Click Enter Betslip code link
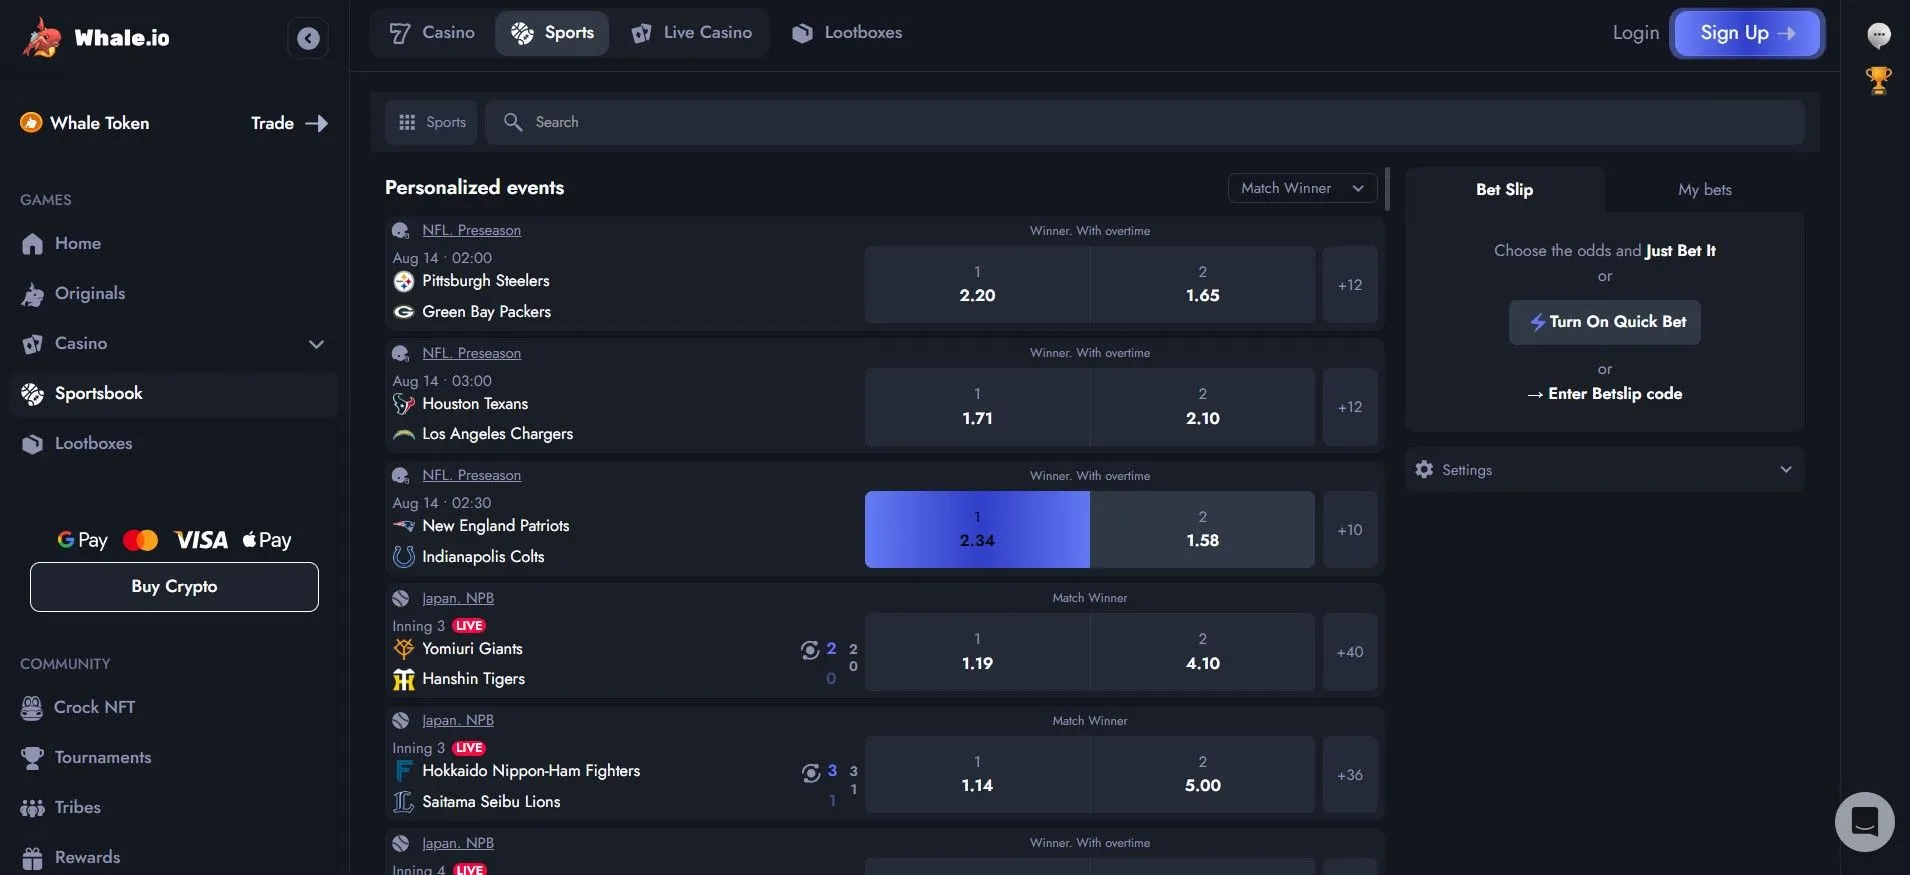1910x875 pixels. [x=1604, y=394]
